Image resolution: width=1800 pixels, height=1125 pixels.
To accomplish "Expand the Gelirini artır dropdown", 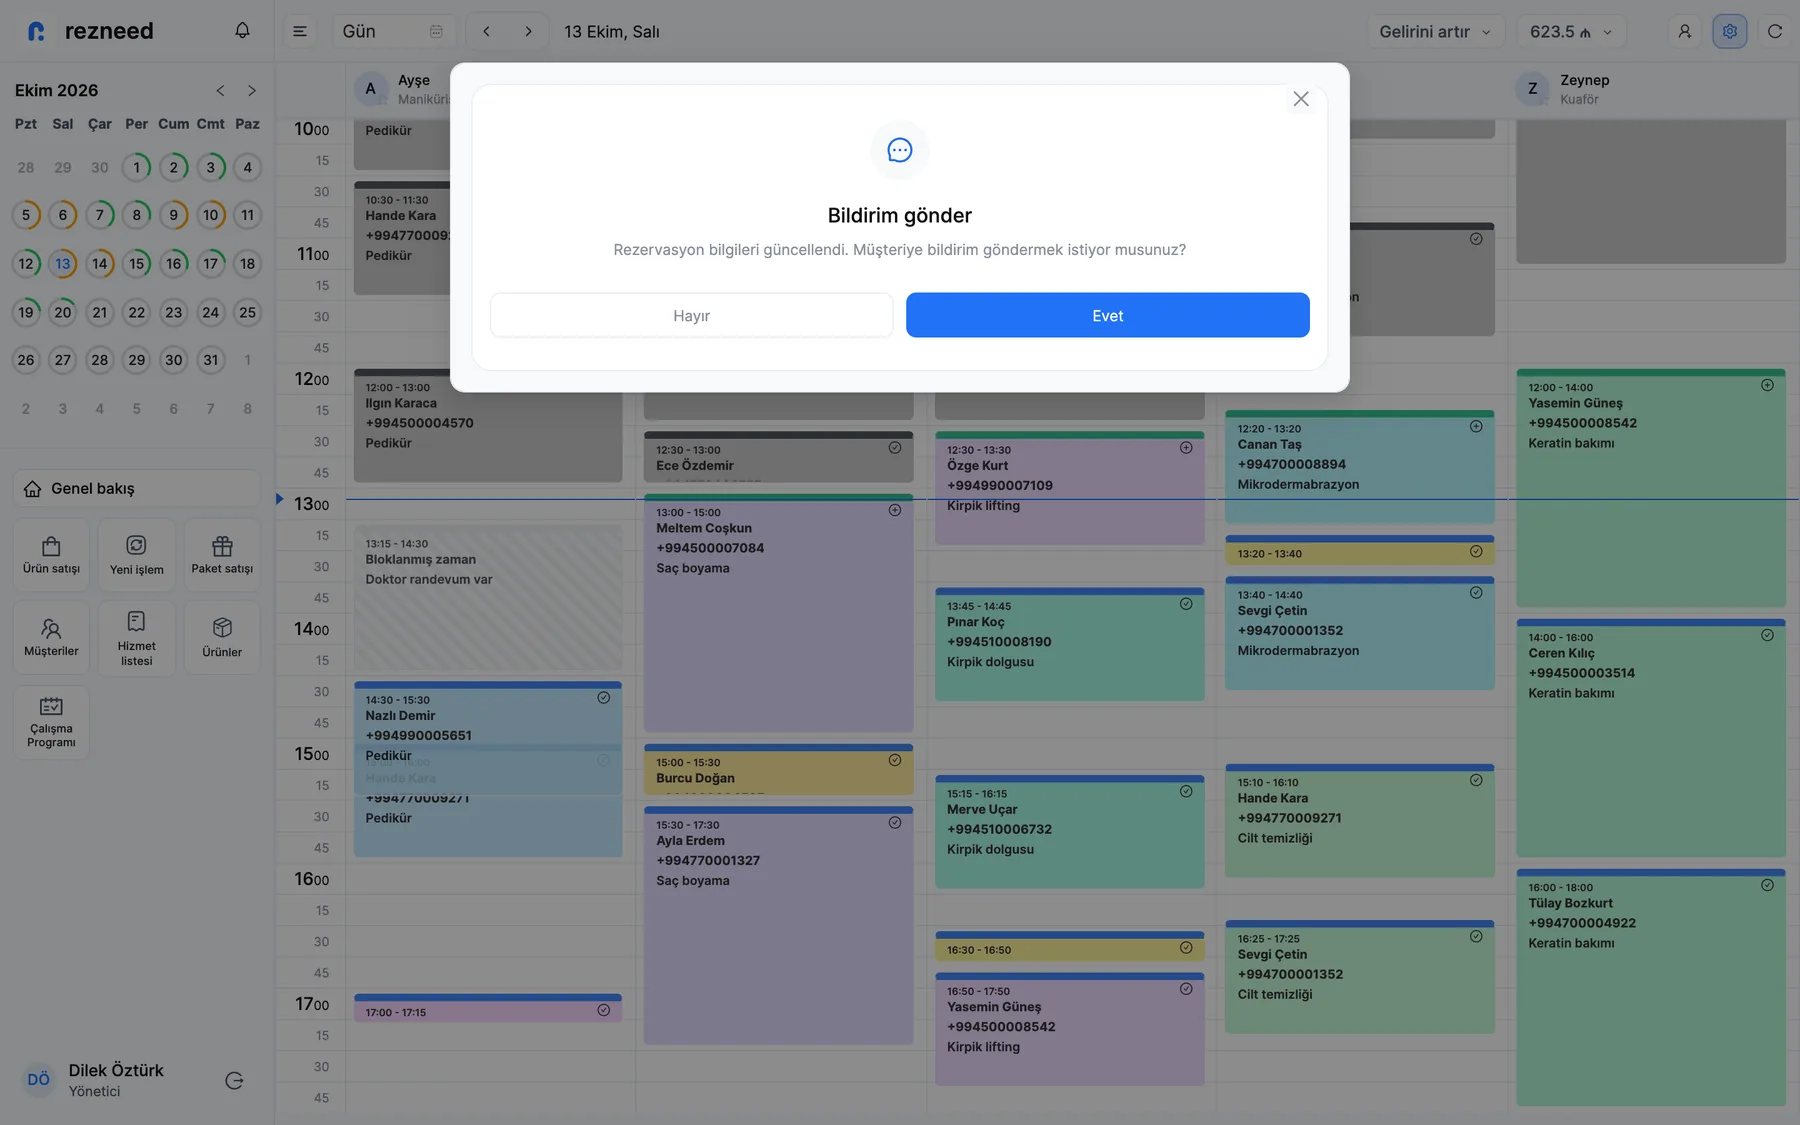I will pos(1436,31).
